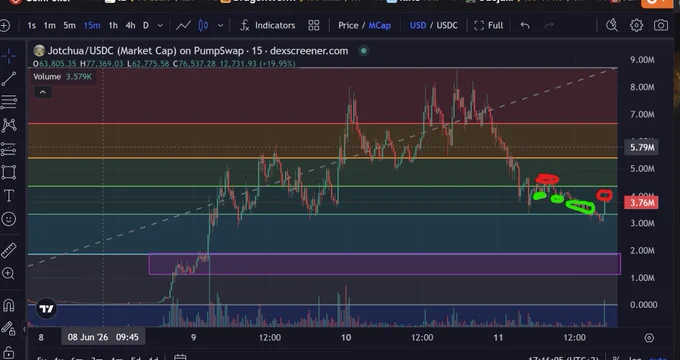This screenshot has height=360, width=680.
Task: Set interval to 5m
Action: click(x=69, y=26)
